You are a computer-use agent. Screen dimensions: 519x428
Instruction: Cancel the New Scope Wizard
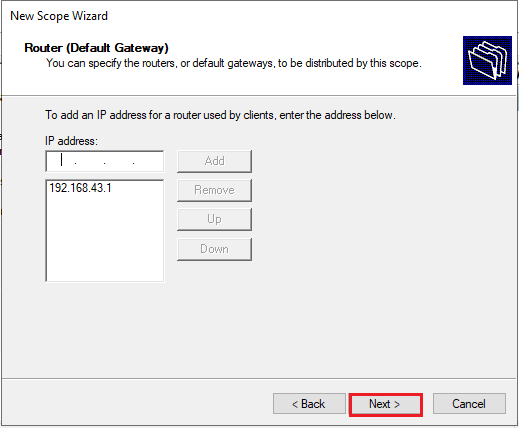click(469, 404)
